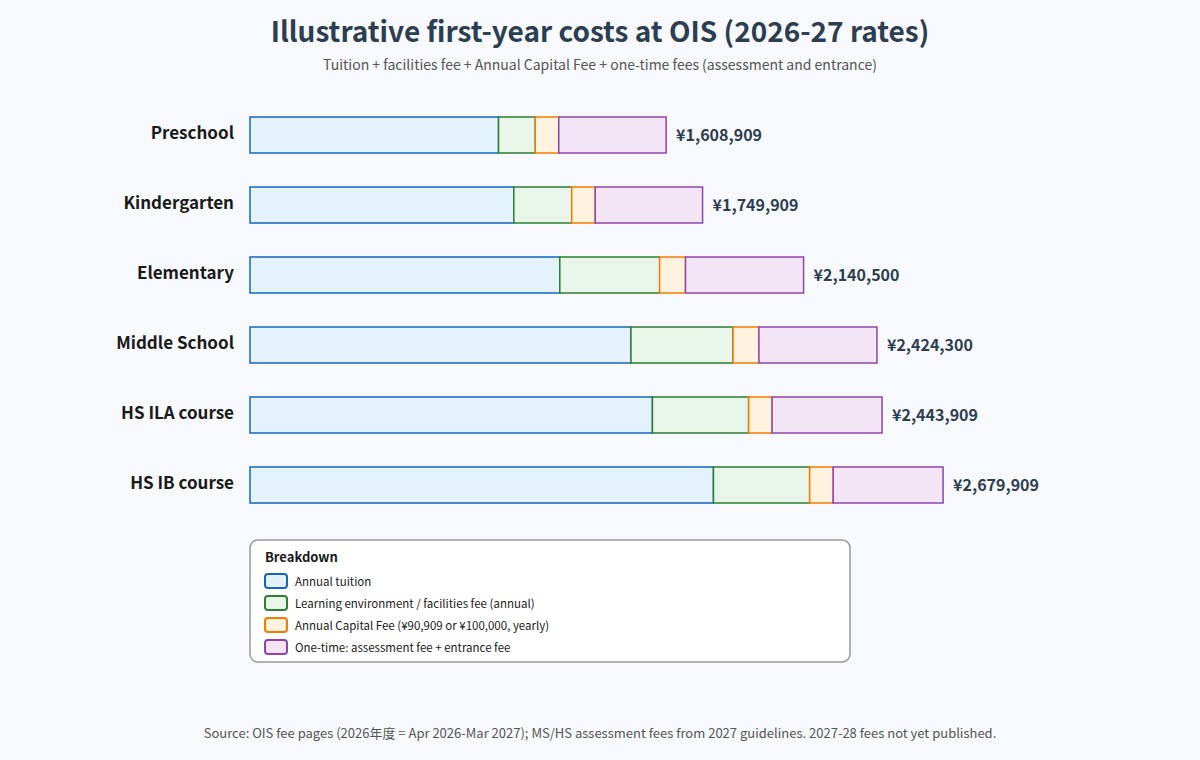Screen dimensions: 1200x760
Task: Click the ¥2,443,909 total value
Action: (935, 415)
